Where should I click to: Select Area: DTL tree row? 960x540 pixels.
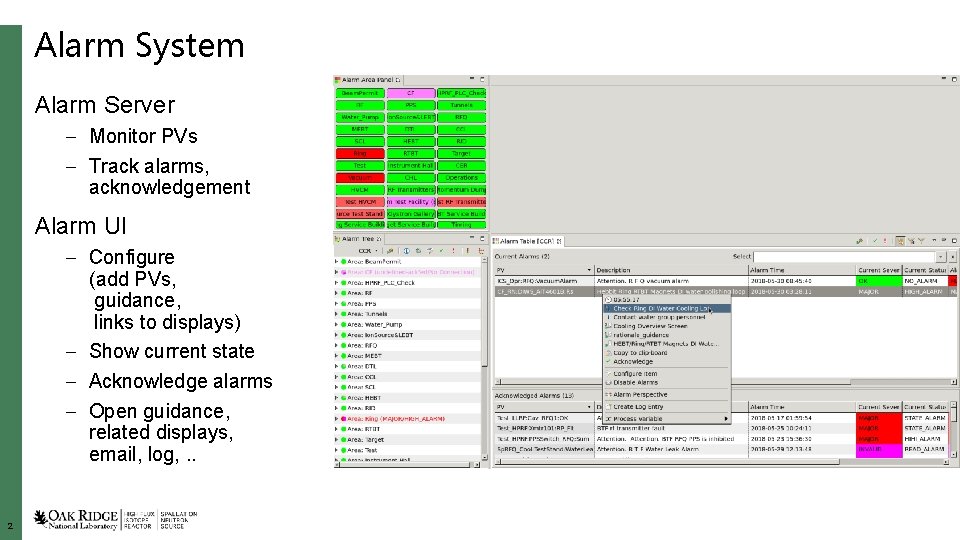point(408,366)
